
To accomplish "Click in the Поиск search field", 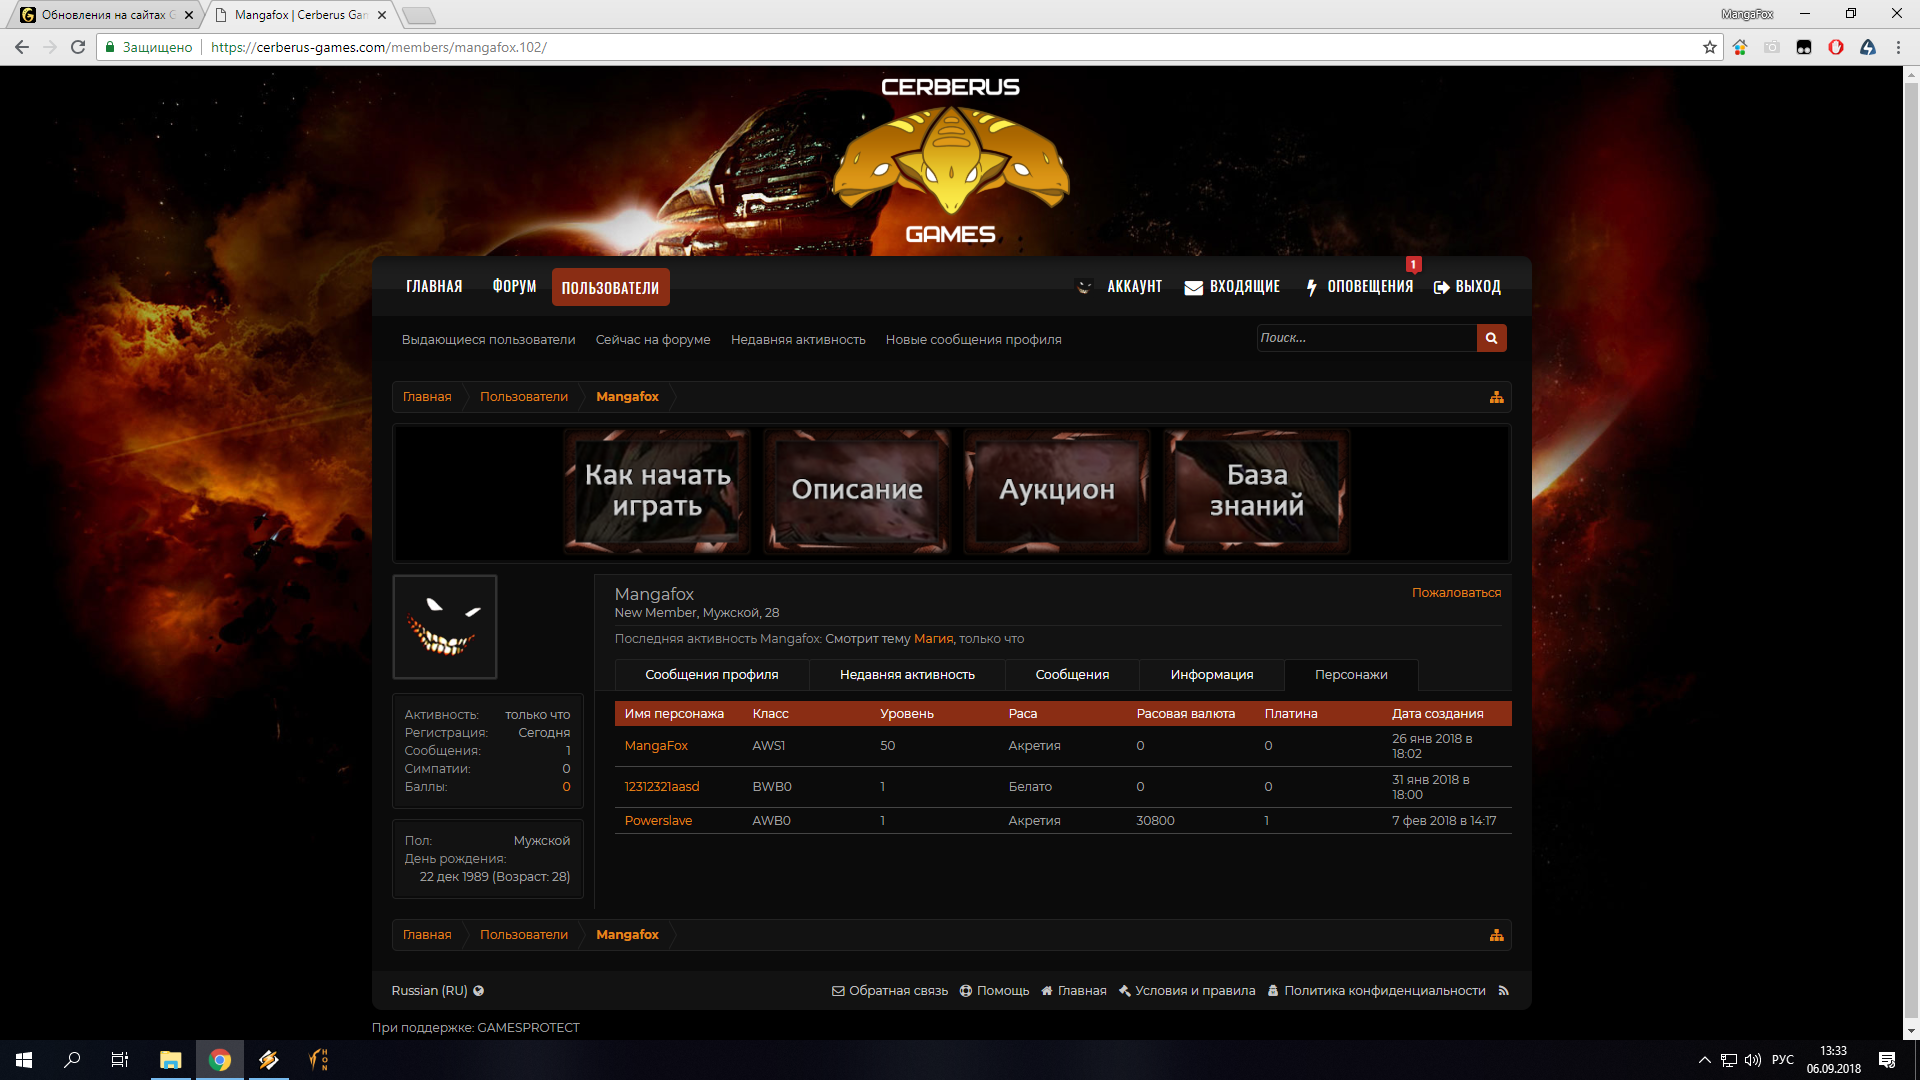I will pyautogui.click(x=1365, y=338).
